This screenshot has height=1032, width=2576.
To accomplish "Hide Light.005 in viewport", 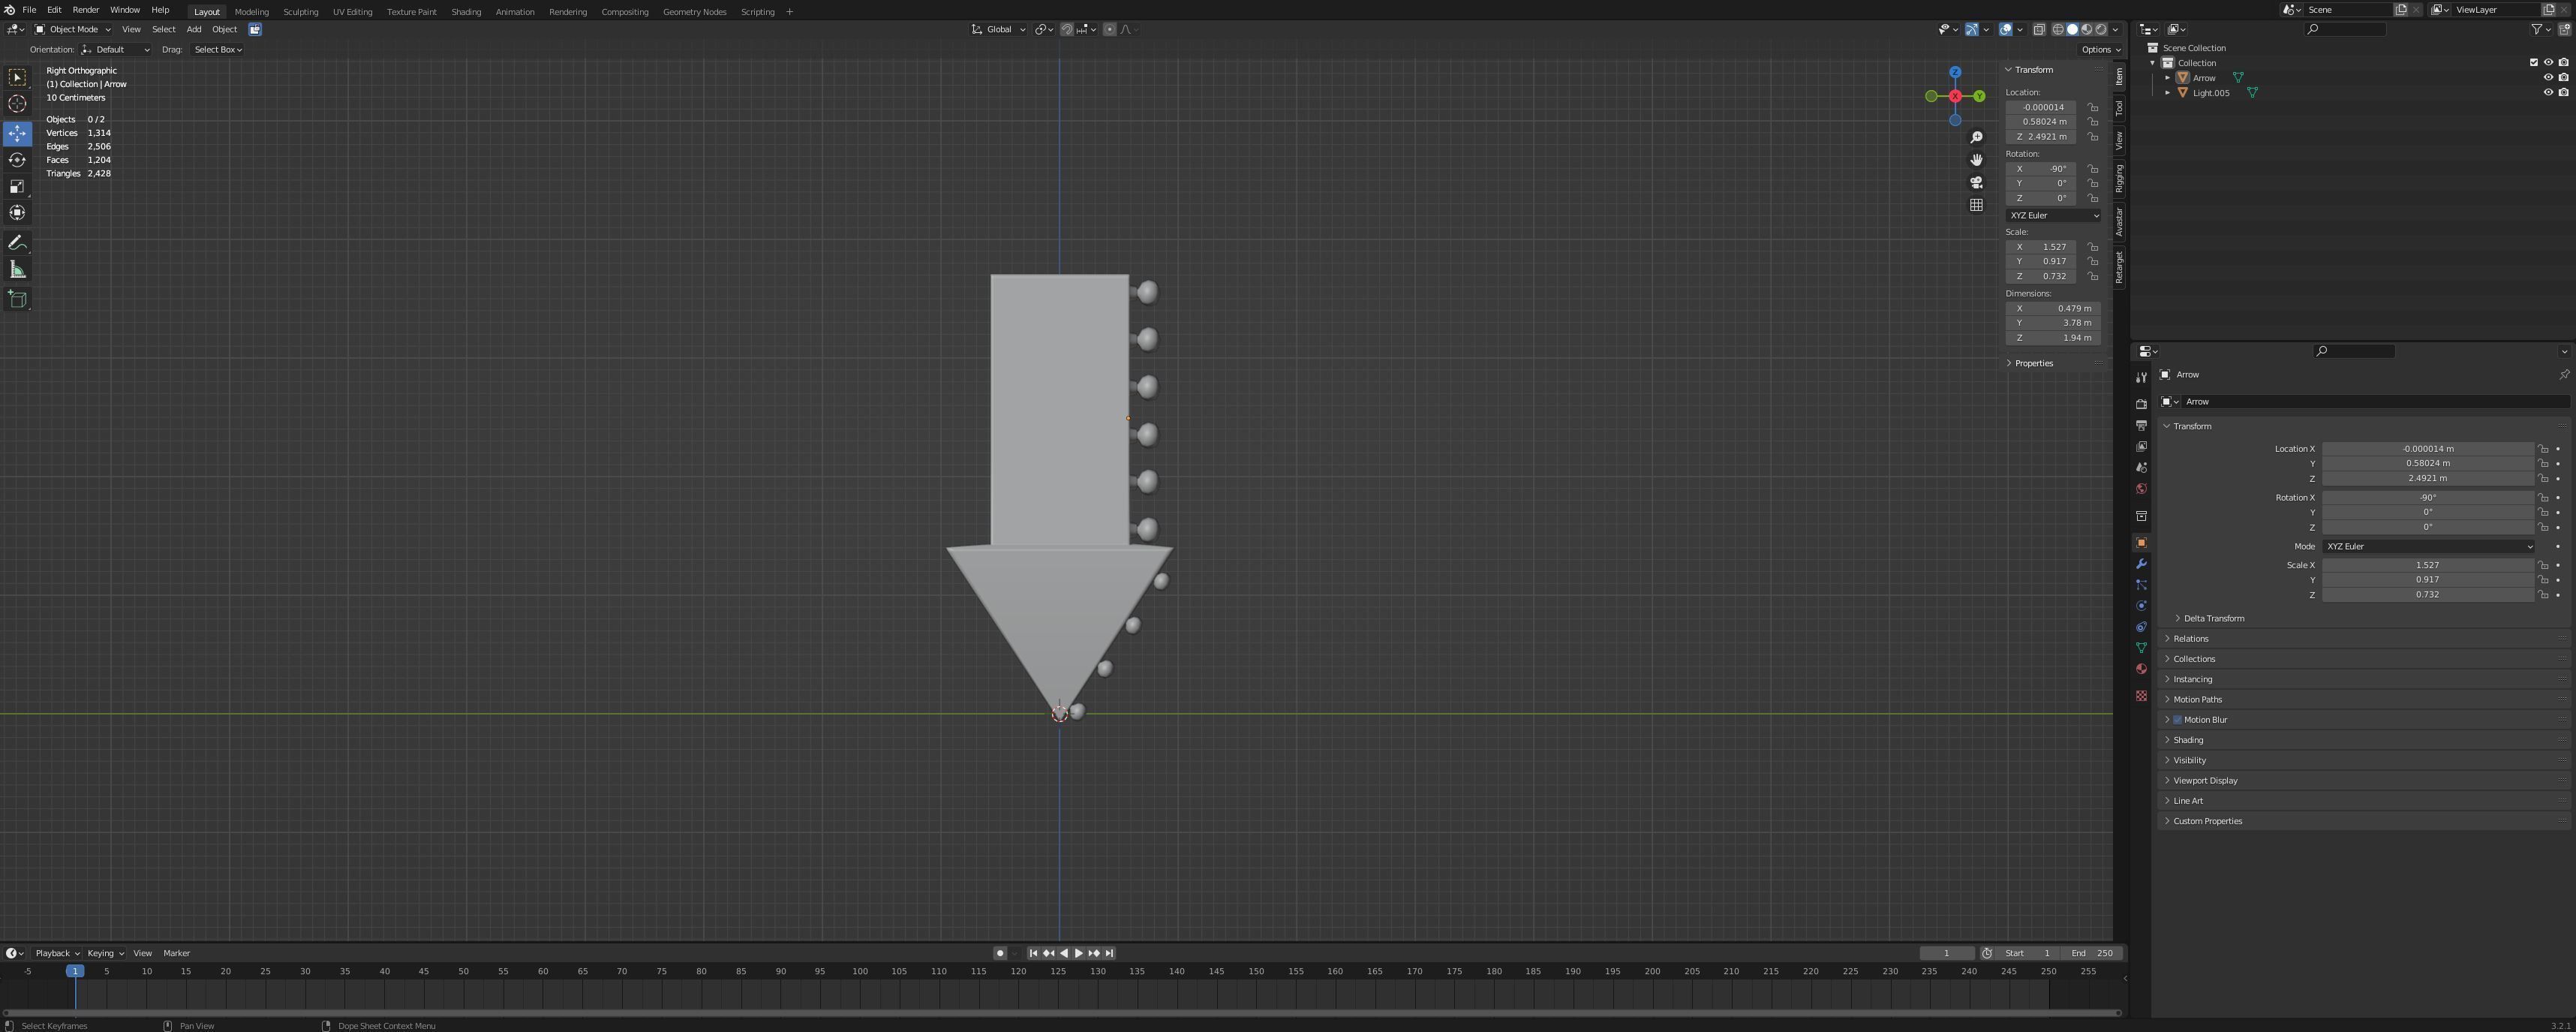I will 2548,92.
